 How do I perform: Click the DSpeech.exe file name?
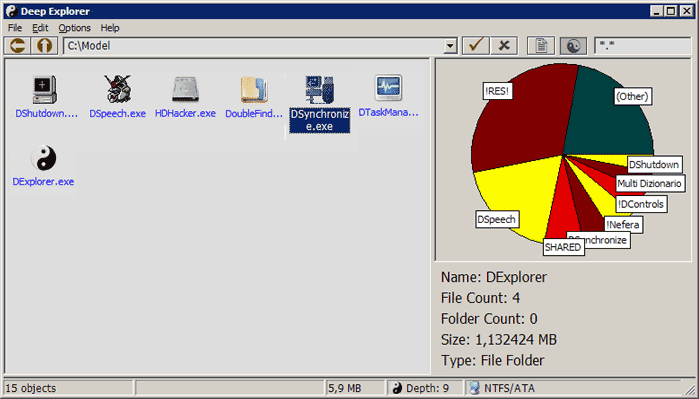(x=118, y=114)
